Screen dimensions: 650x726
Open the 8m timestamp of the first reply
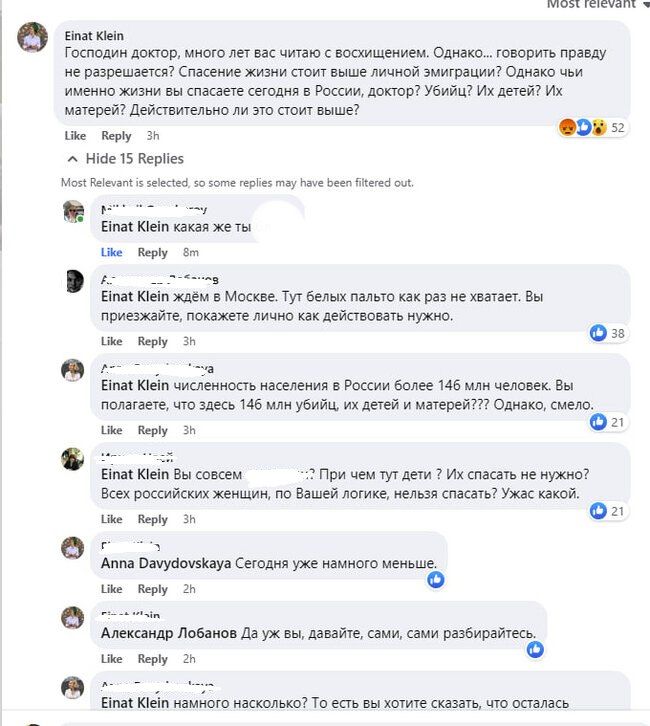point(191,253)
